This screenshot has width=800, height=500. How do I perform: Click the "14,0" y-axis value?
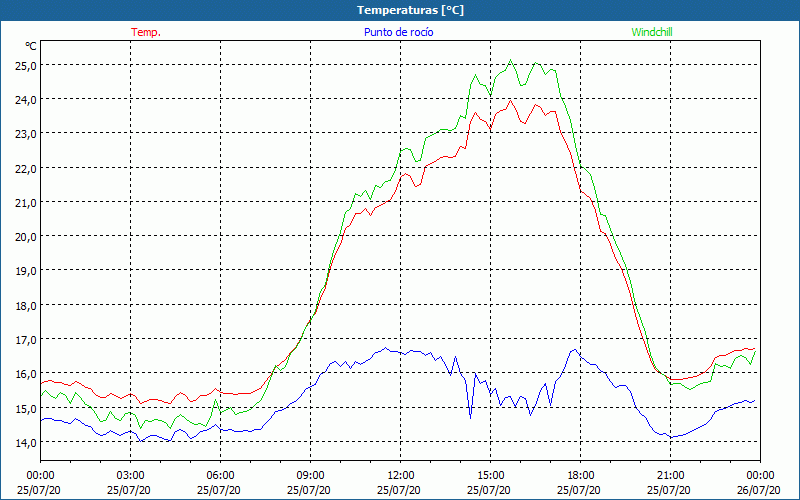26,443
